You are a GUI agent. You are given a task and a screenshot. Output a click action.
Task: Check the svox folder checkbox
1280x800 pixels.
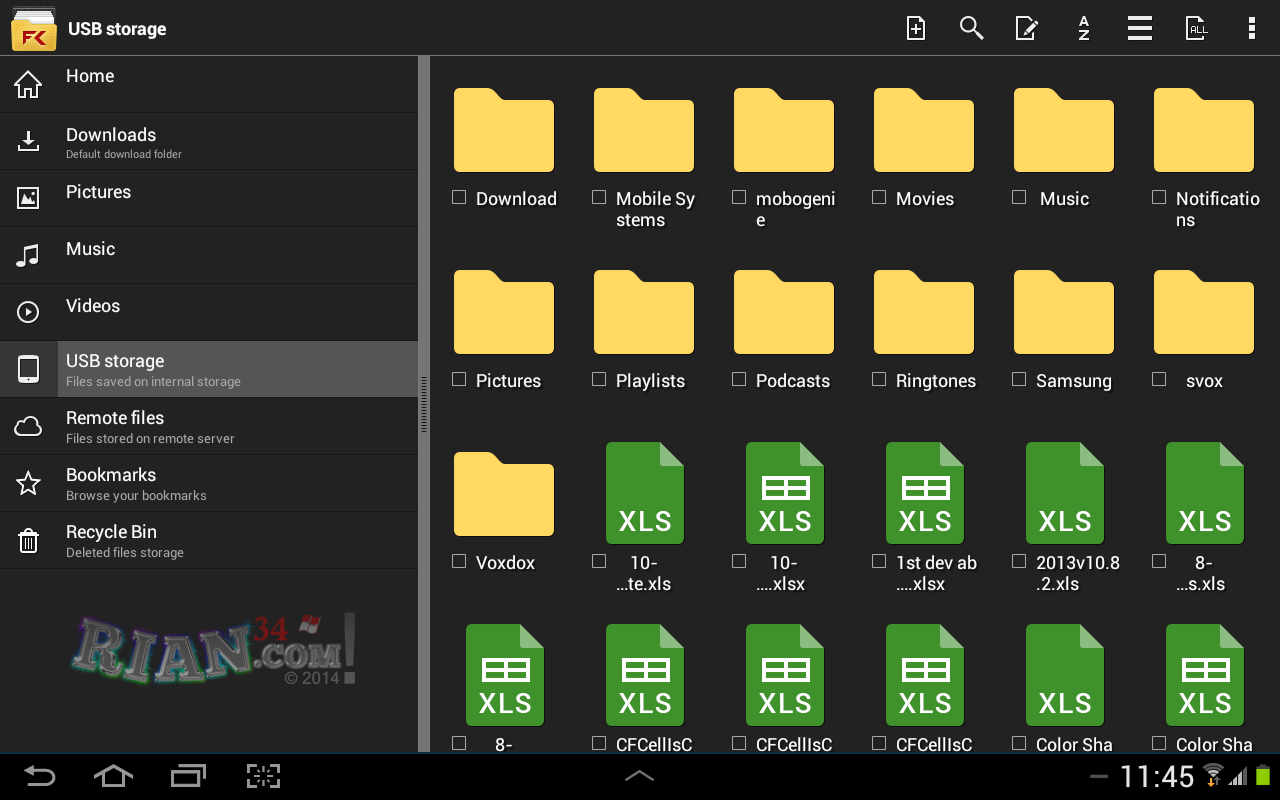pos(1159,380)
